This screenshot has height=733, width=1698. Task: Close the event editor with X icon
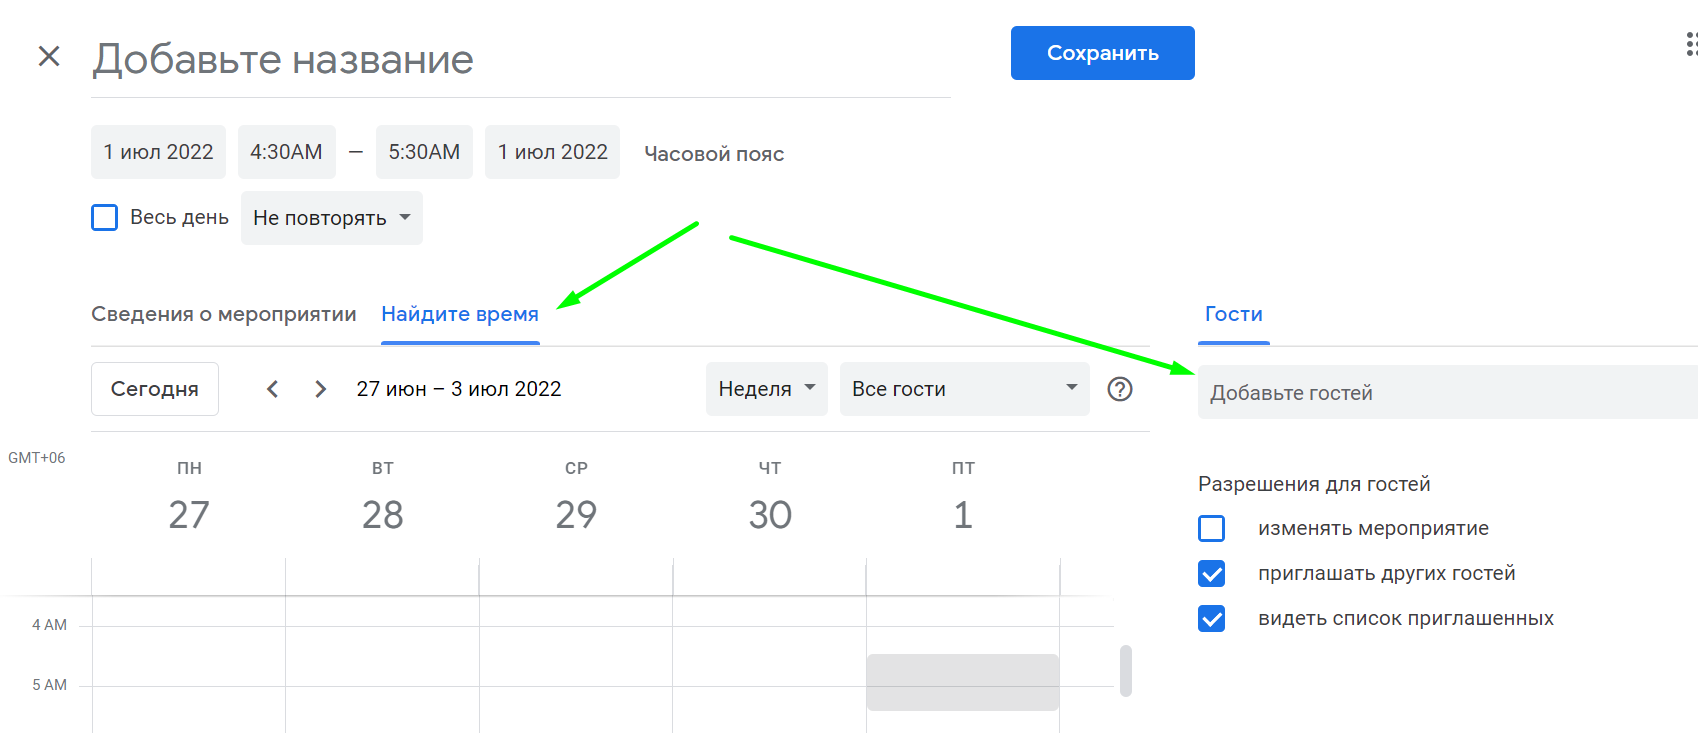click(x=49, y=56)
